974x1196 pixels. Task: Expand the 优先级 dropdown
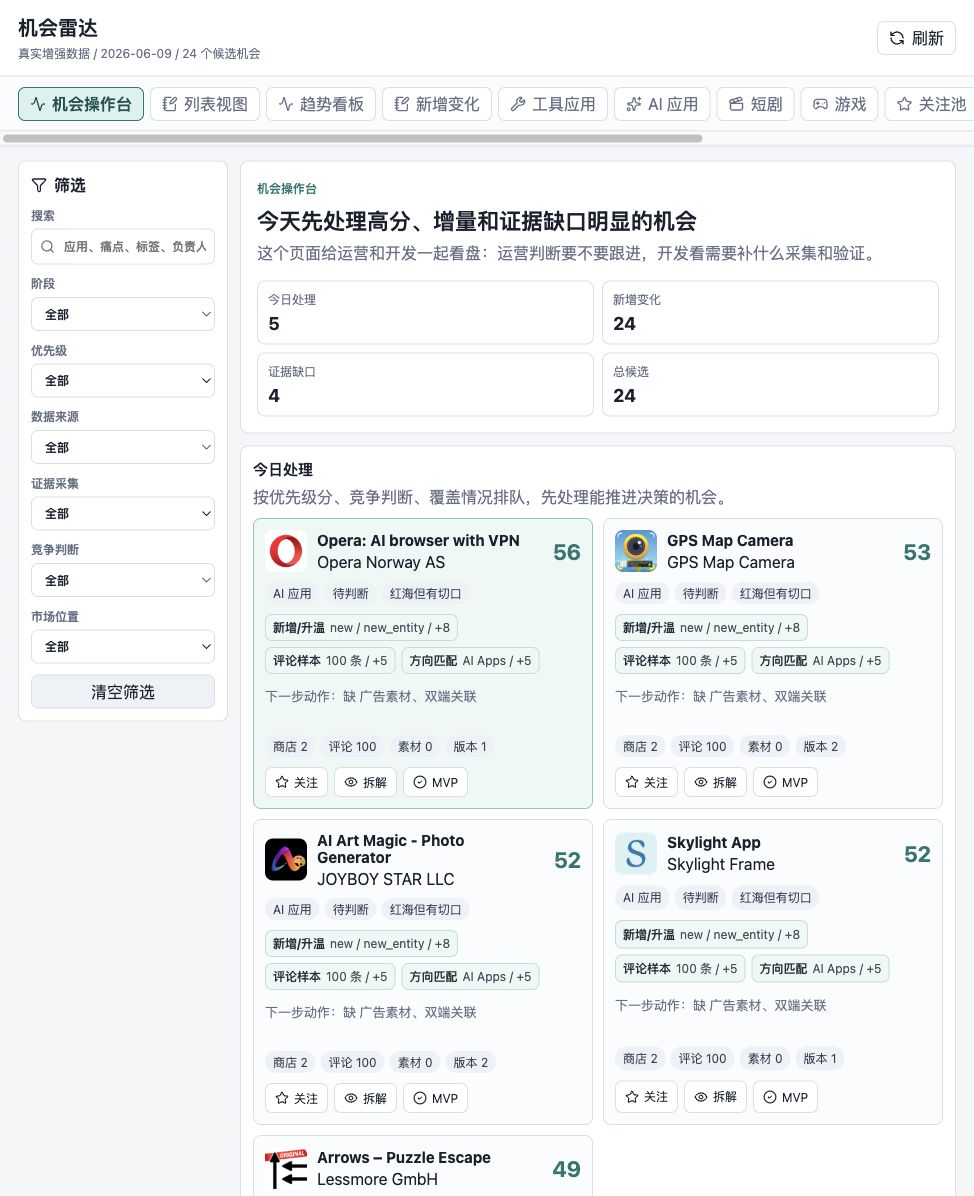click(123, 381)
